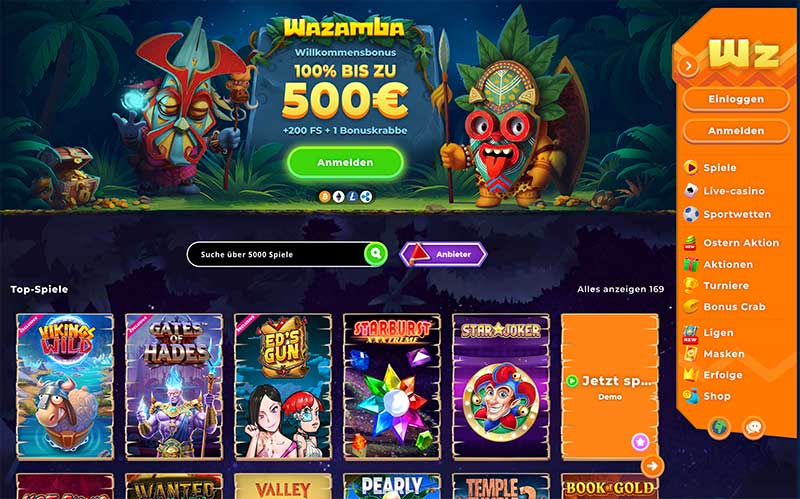This screenshot has height=499, width=800.
Task: Open Live-casino in the sidebar menu
Action: point(734,191)
